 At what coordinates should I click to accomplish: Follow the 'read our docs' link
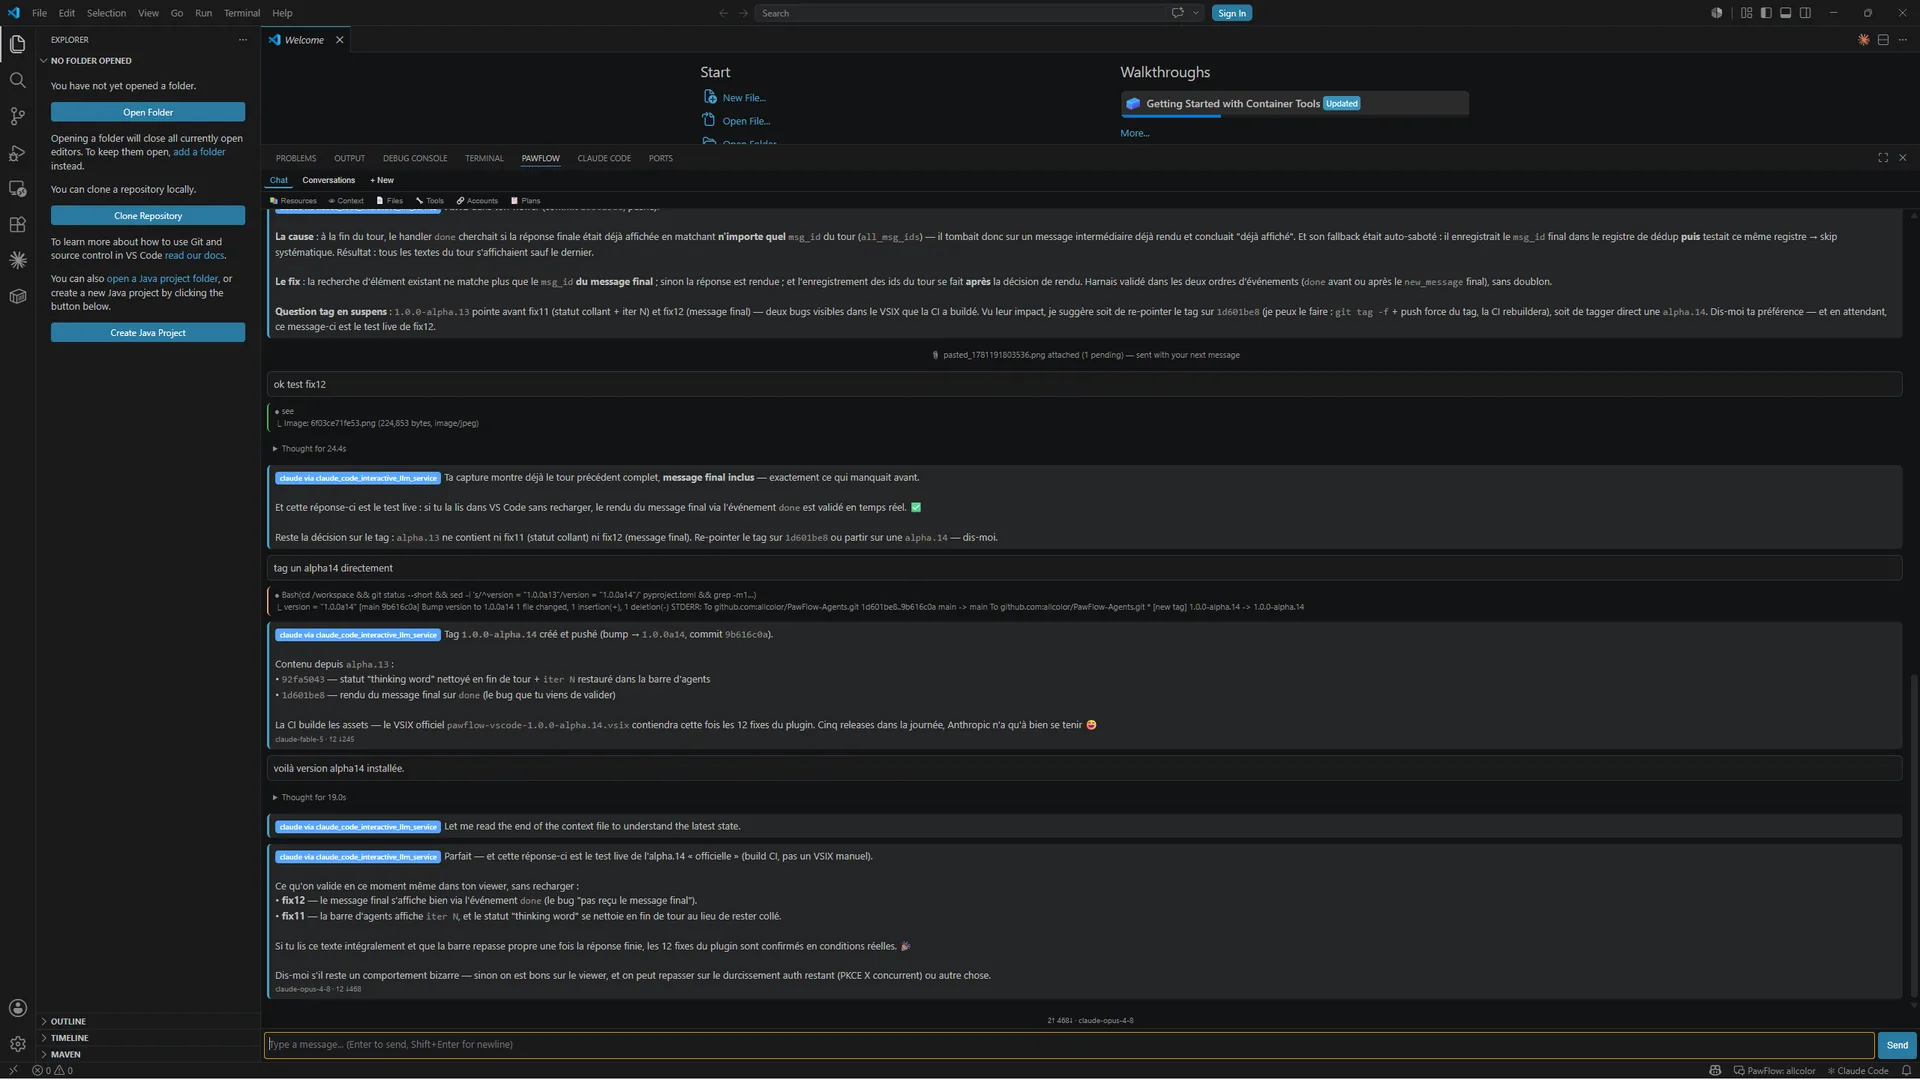coord(194,256)
